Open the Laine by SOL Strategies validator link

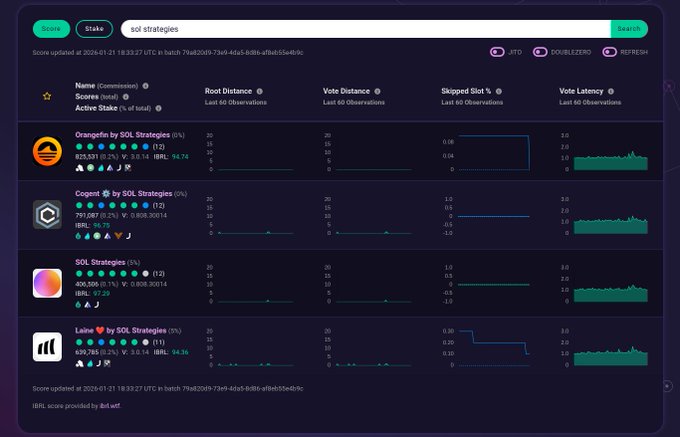(x=120, y=330)
